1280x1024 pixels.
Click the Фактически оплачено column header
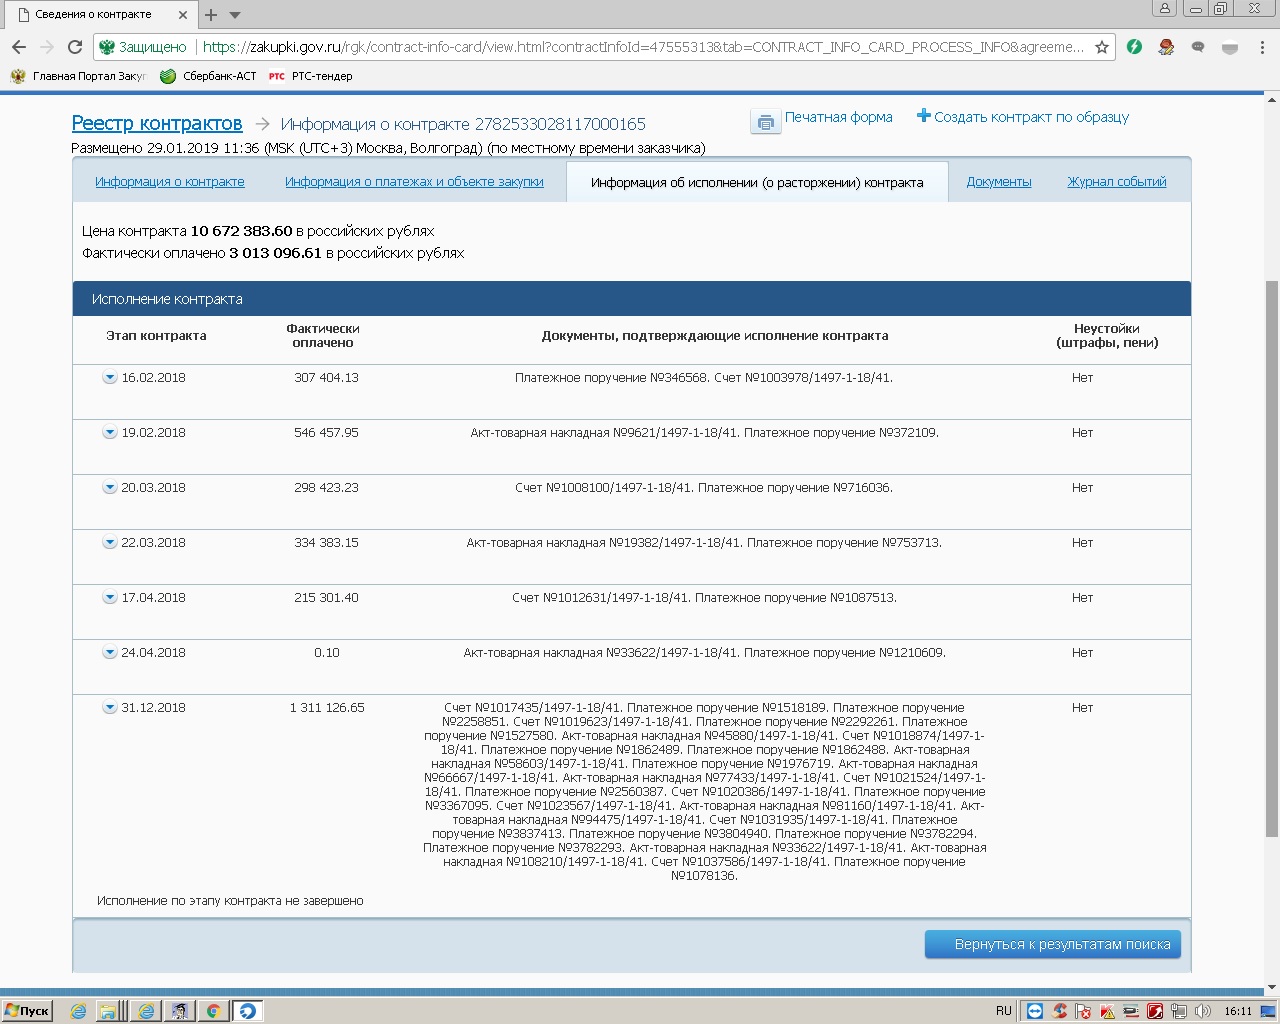coord(323,335)
